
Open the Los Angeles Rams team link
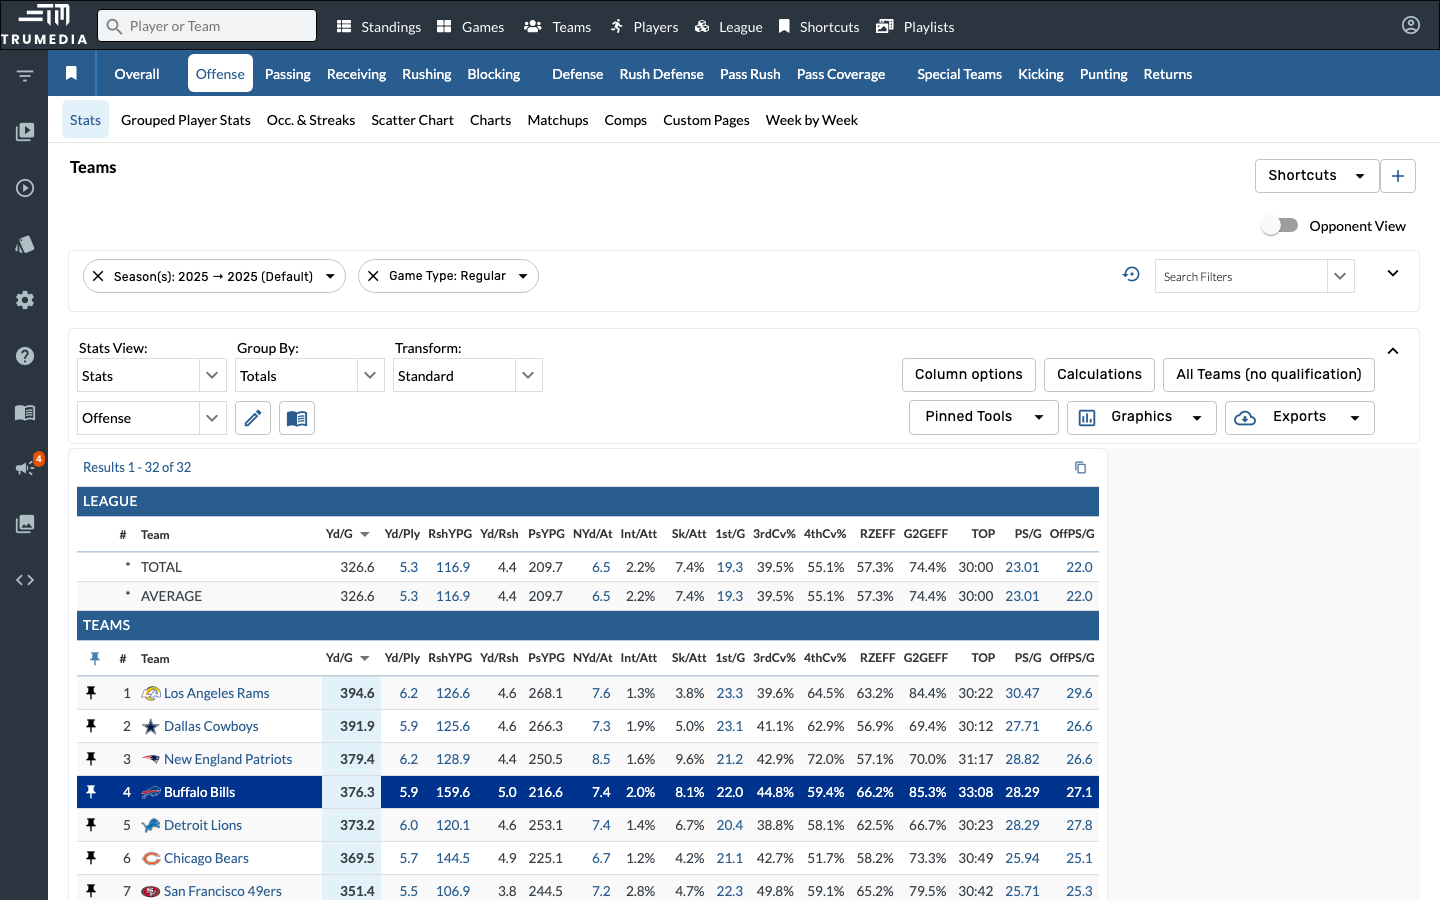tap(217, 693)
